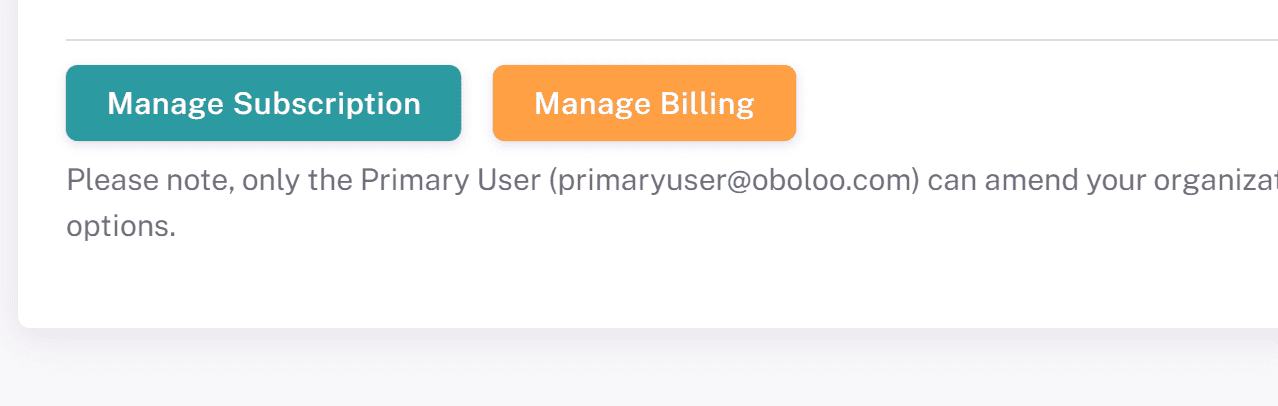Viewport: 1278px width, 406px height.
Task: Click the word "can" after the email
Action: 951,182
